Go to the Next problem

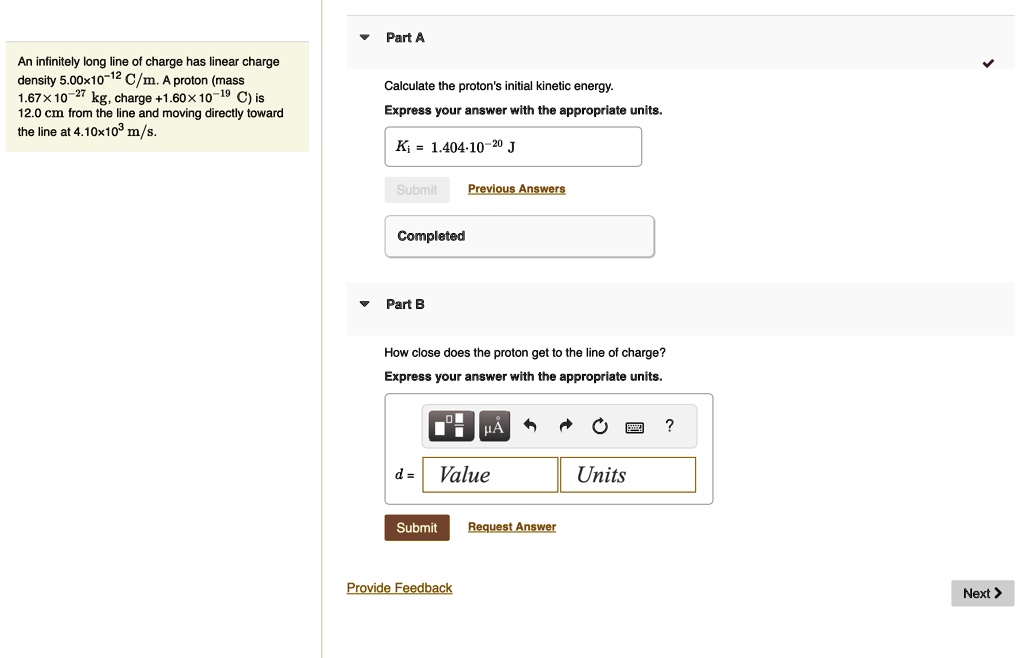click(982, 593)
